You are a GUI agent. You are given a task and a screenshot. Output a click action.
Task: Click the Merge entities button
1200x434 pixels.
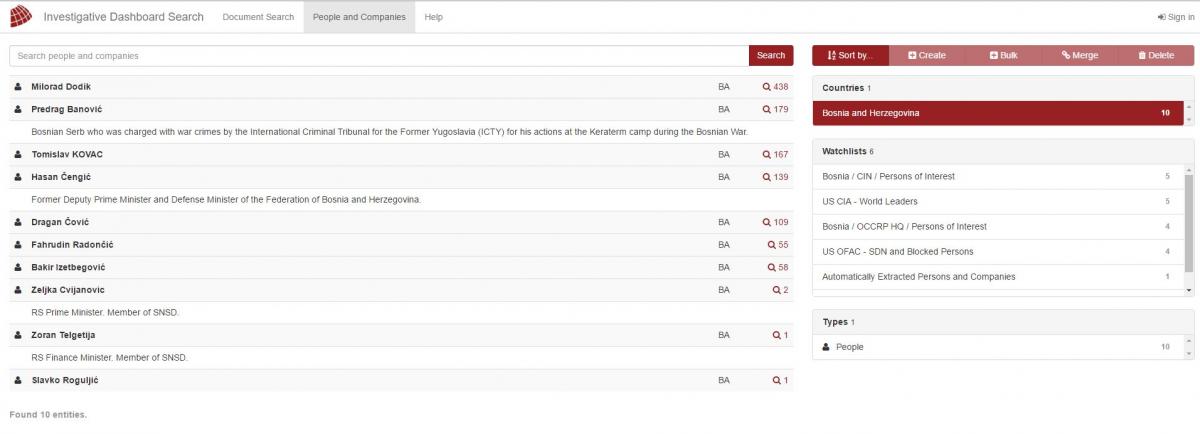pyautogui.click(x=1079, y=55)
